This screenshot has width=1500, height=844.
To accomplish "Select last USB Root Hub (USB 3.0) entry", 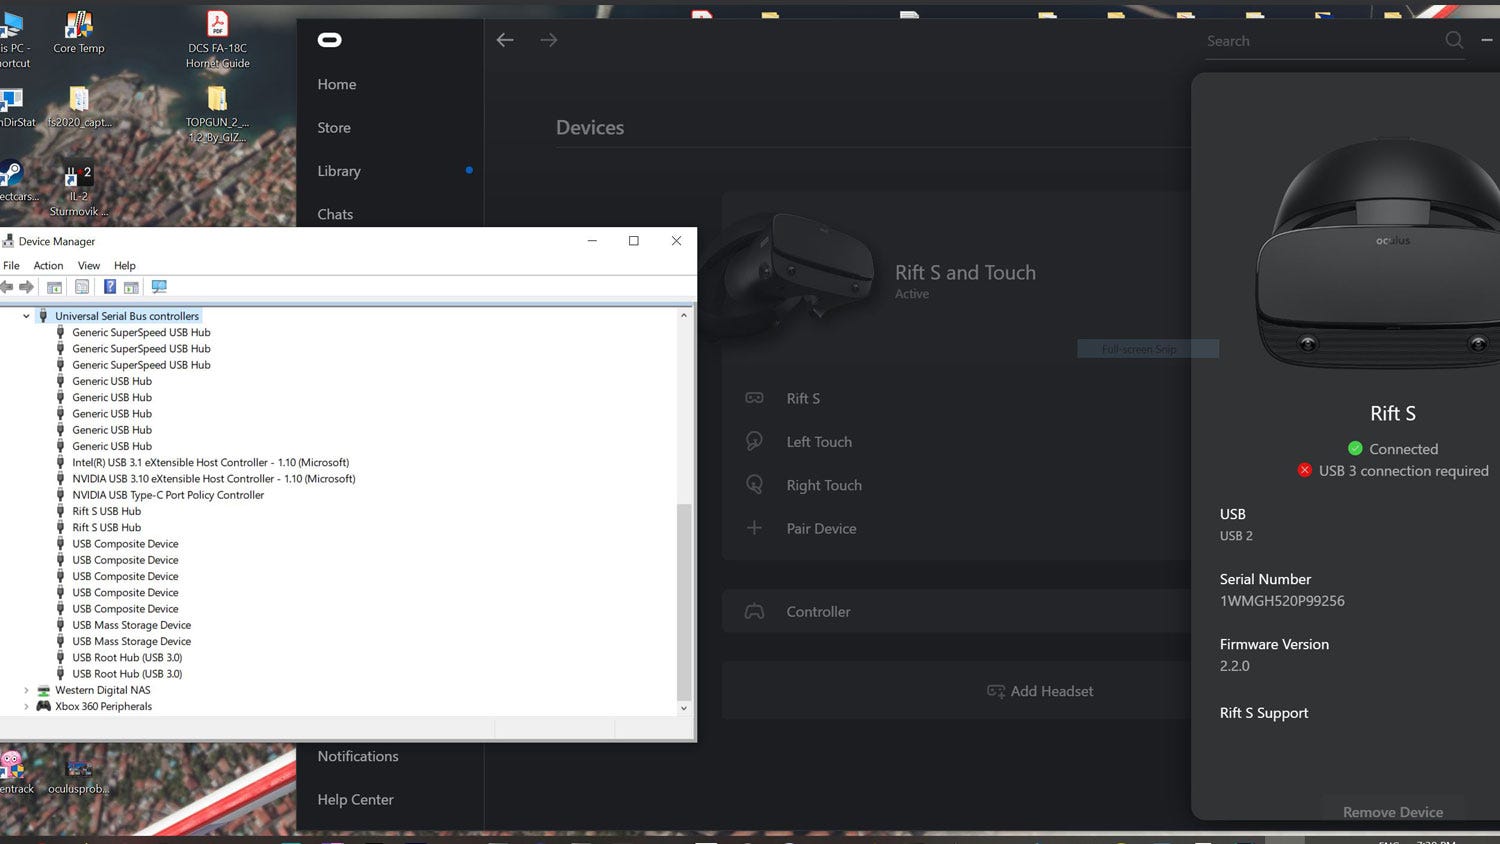I will click(127, 674).
